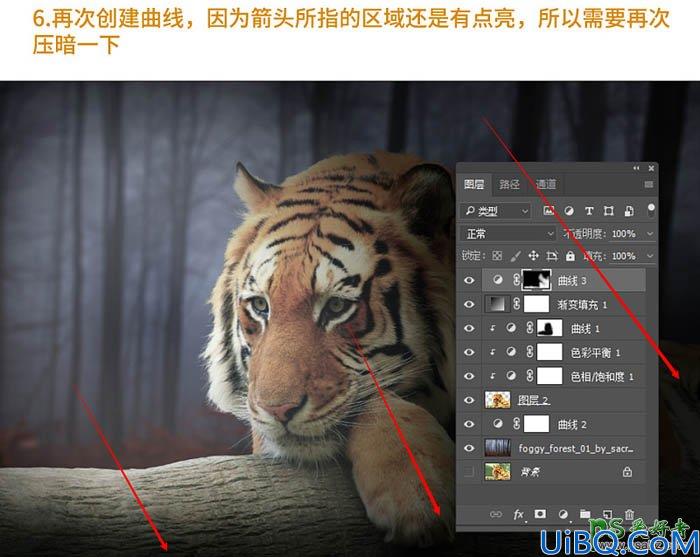Filter layers by shape layer icon
The image size is (700, 557).
pos(608,211)
